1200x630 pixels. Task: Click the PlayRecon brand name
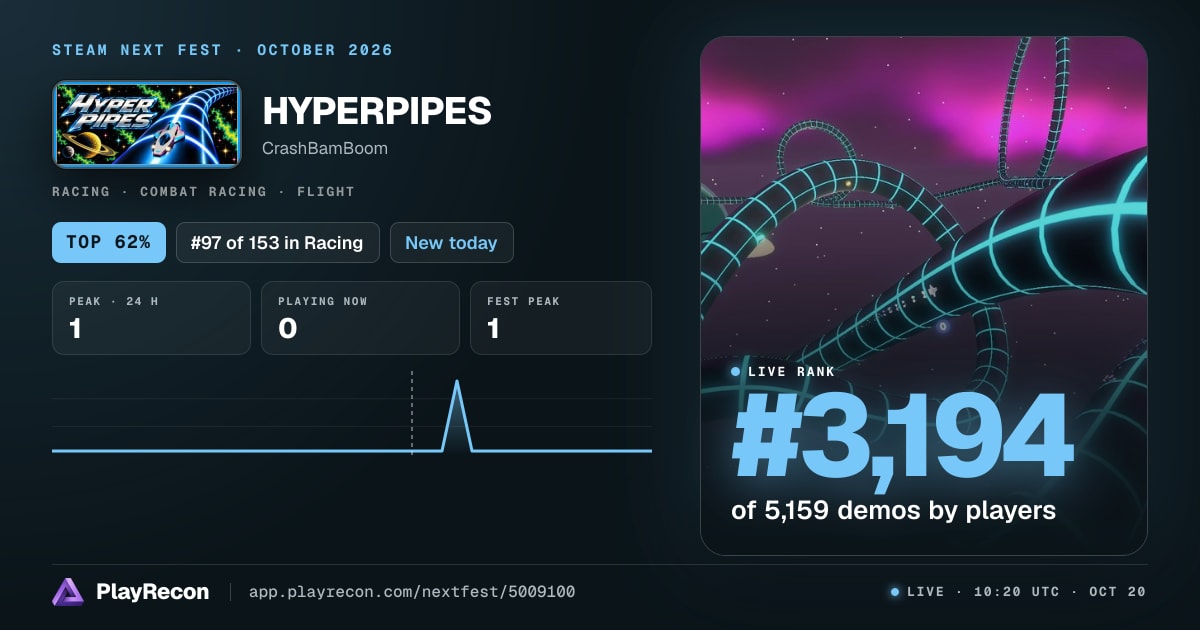[153, 592]
